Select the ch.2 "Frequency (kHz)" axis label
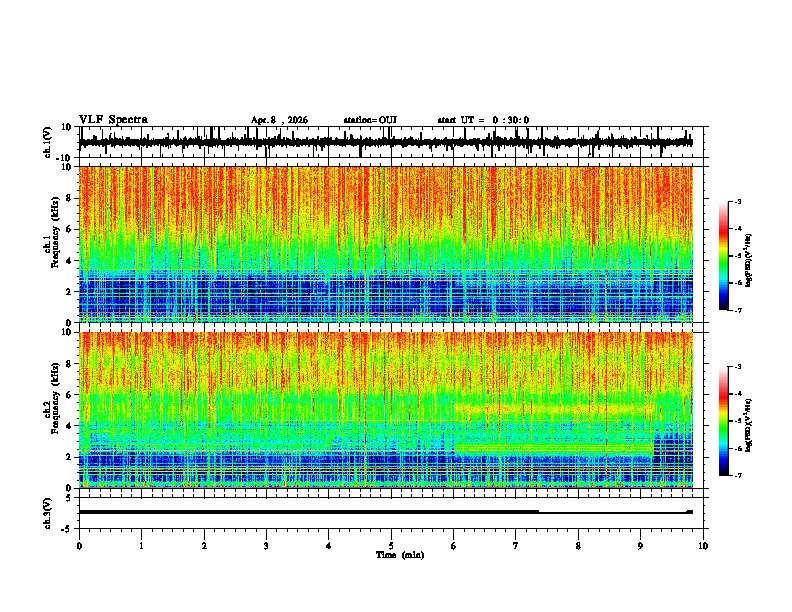This screenshot has width=792, height=612. (x=55, y=398)
